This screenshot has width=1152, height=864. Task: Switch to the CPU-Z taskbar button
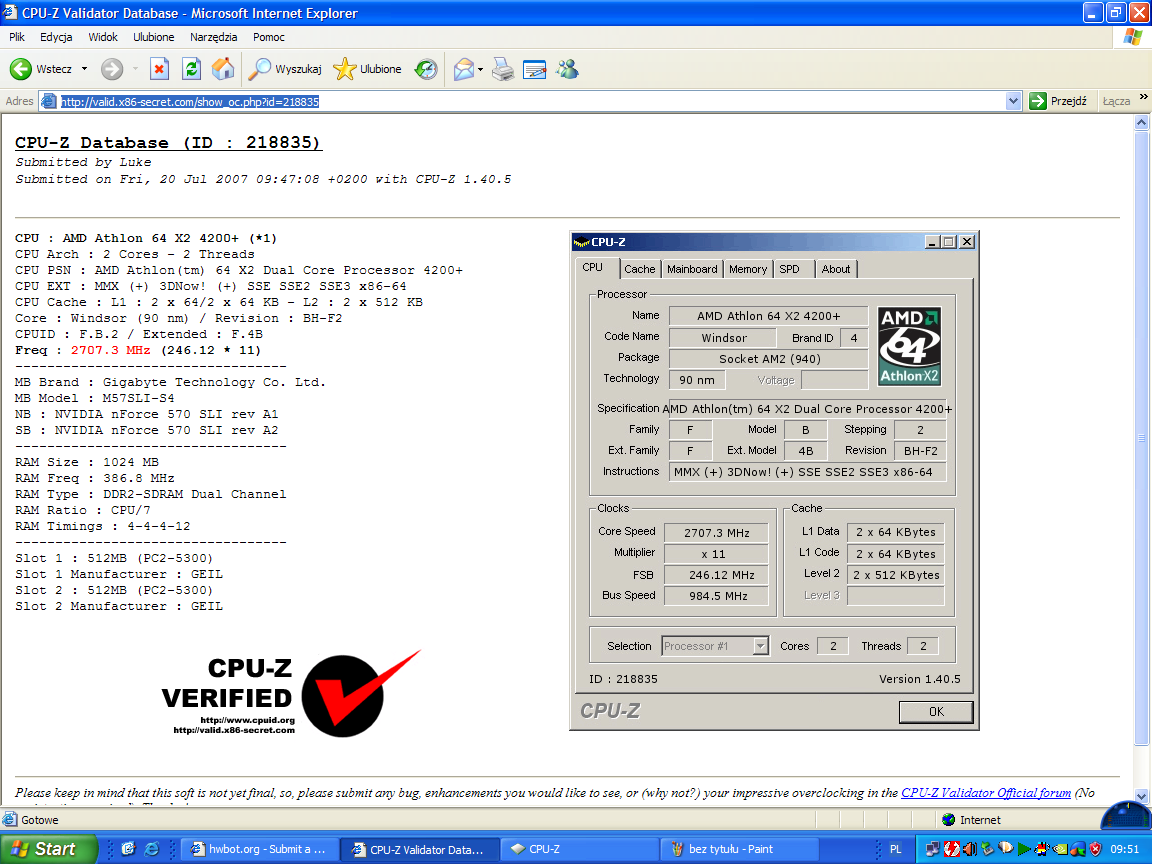coord(578,849)
